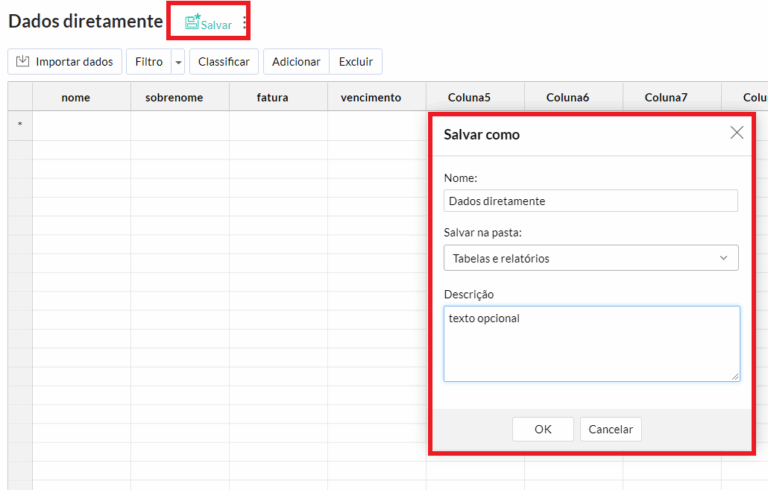Select the fatura column header
Viewport: 768px width, 490px height.
[278, 97]
